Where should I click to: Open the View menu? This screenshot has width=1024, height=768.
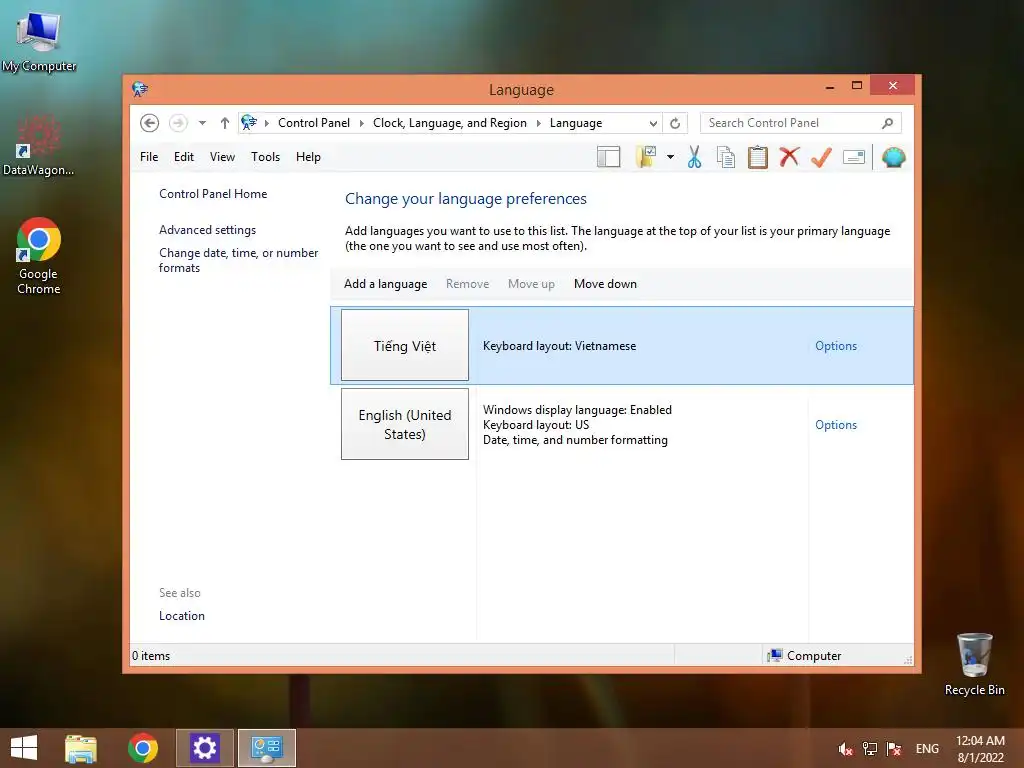[222, 157]
